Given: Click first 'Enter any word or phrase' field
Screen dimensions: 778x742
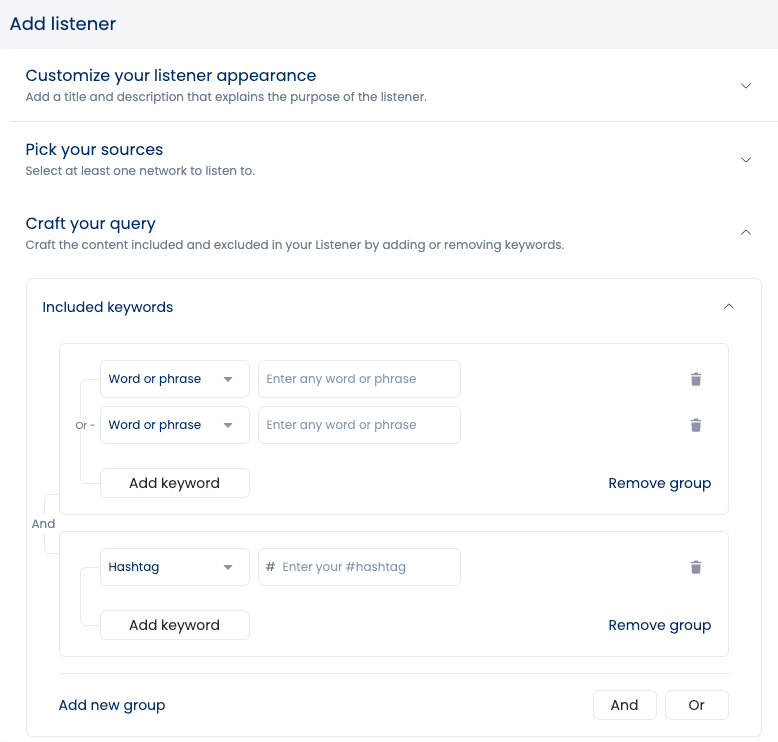Looking at the screenshot, I should [359, 379].
